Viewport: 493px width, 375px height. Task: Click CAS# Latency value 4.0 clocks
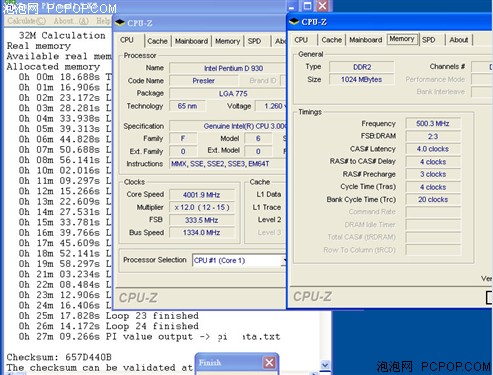click(x=433, y=149)
